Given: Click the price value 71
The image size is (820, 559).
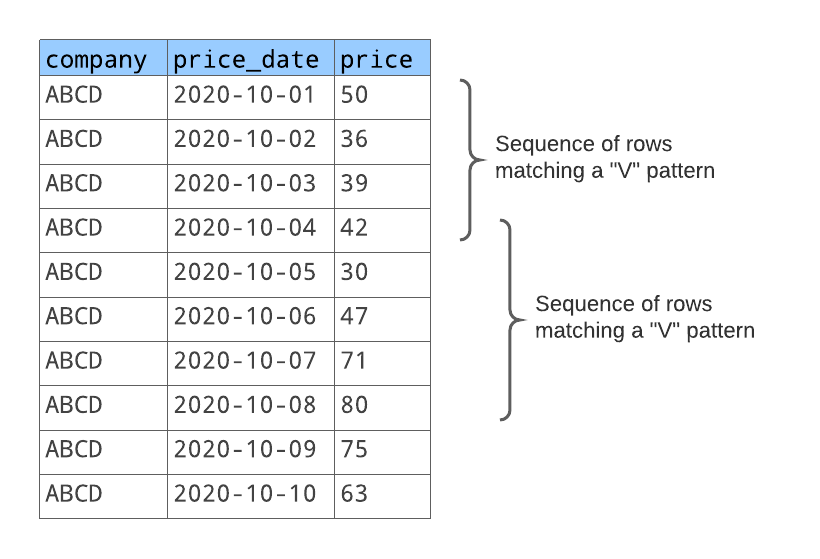Looking at the screenshot, I should click(354, 360).
